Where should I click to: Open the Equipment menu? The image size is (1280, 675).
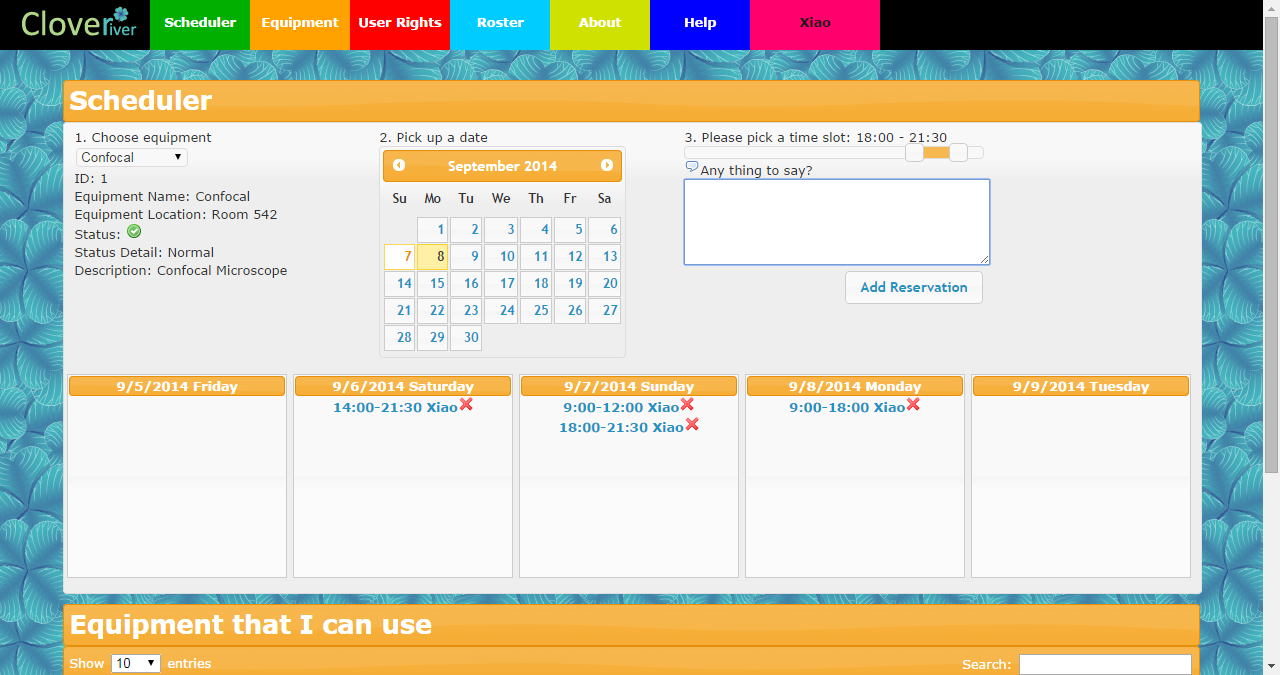299,22
